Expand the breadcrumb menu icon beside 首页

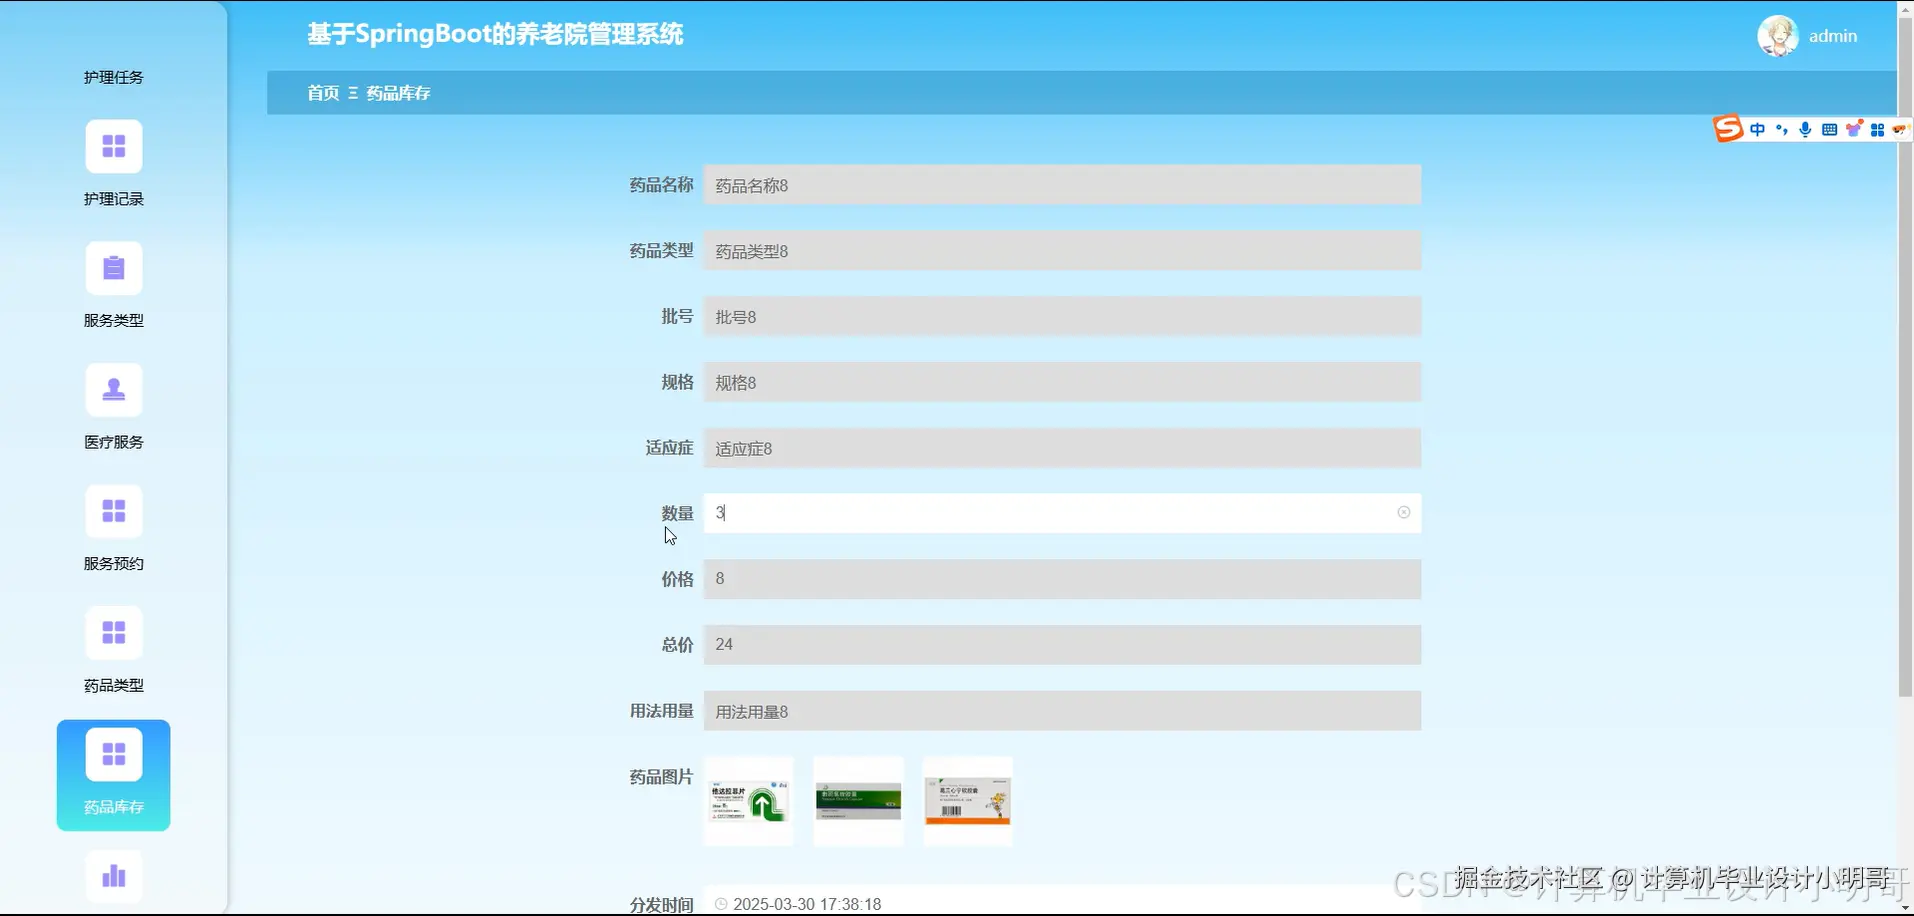tap(351, 92)
